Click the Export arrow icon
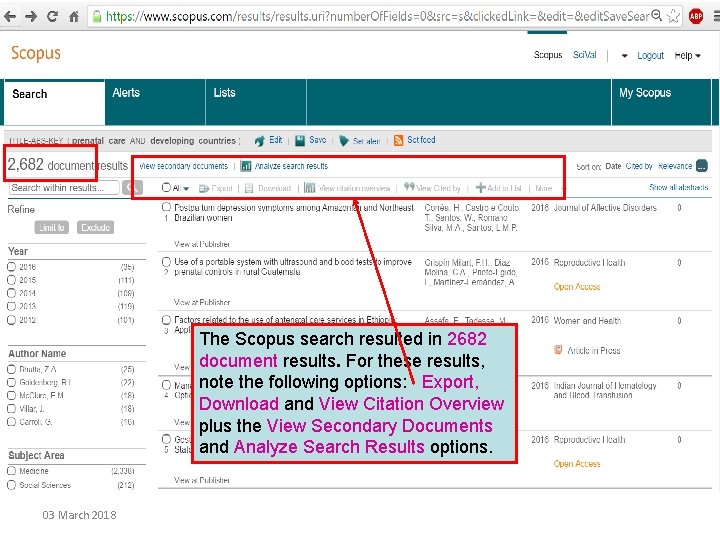720x540 pixels. [204, 188]
